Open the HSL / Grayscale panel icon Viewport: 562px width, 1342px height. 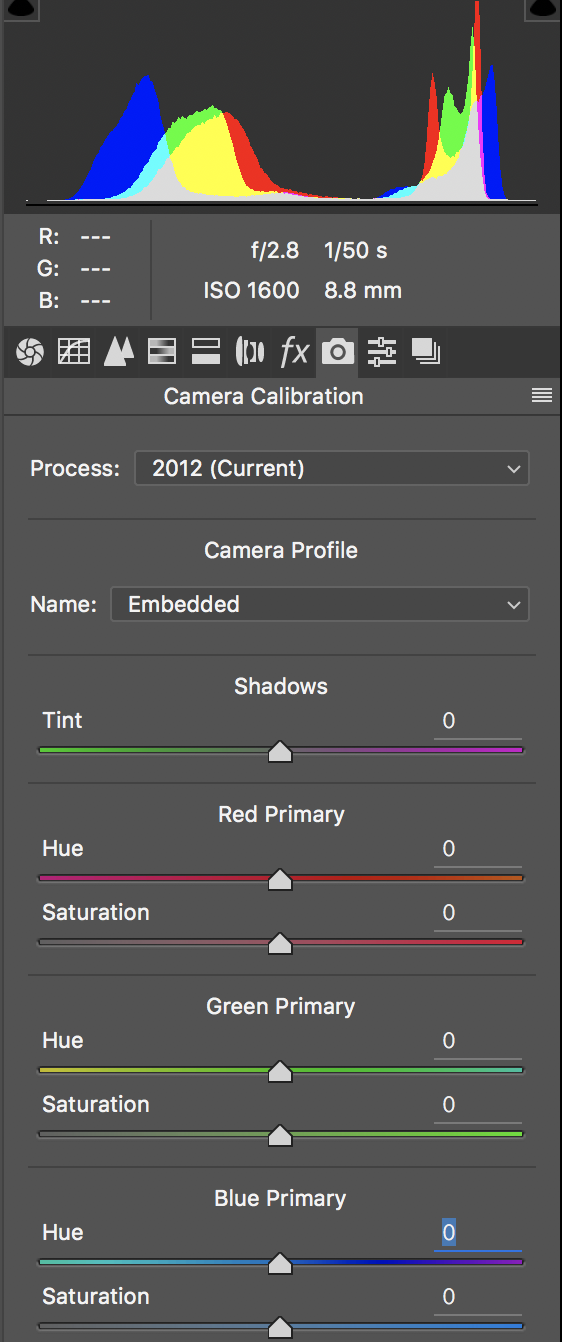[x=162, y=352]
